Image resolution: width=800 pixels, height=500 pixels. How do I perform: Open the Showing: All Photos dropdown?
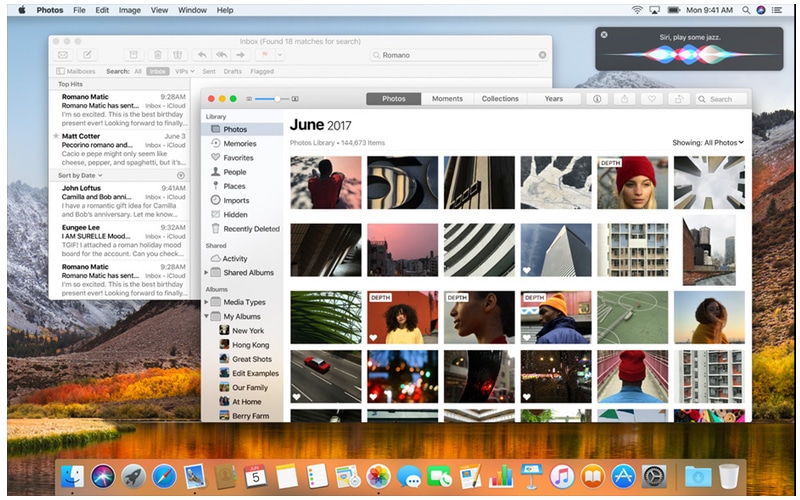[x=708, y=143]
